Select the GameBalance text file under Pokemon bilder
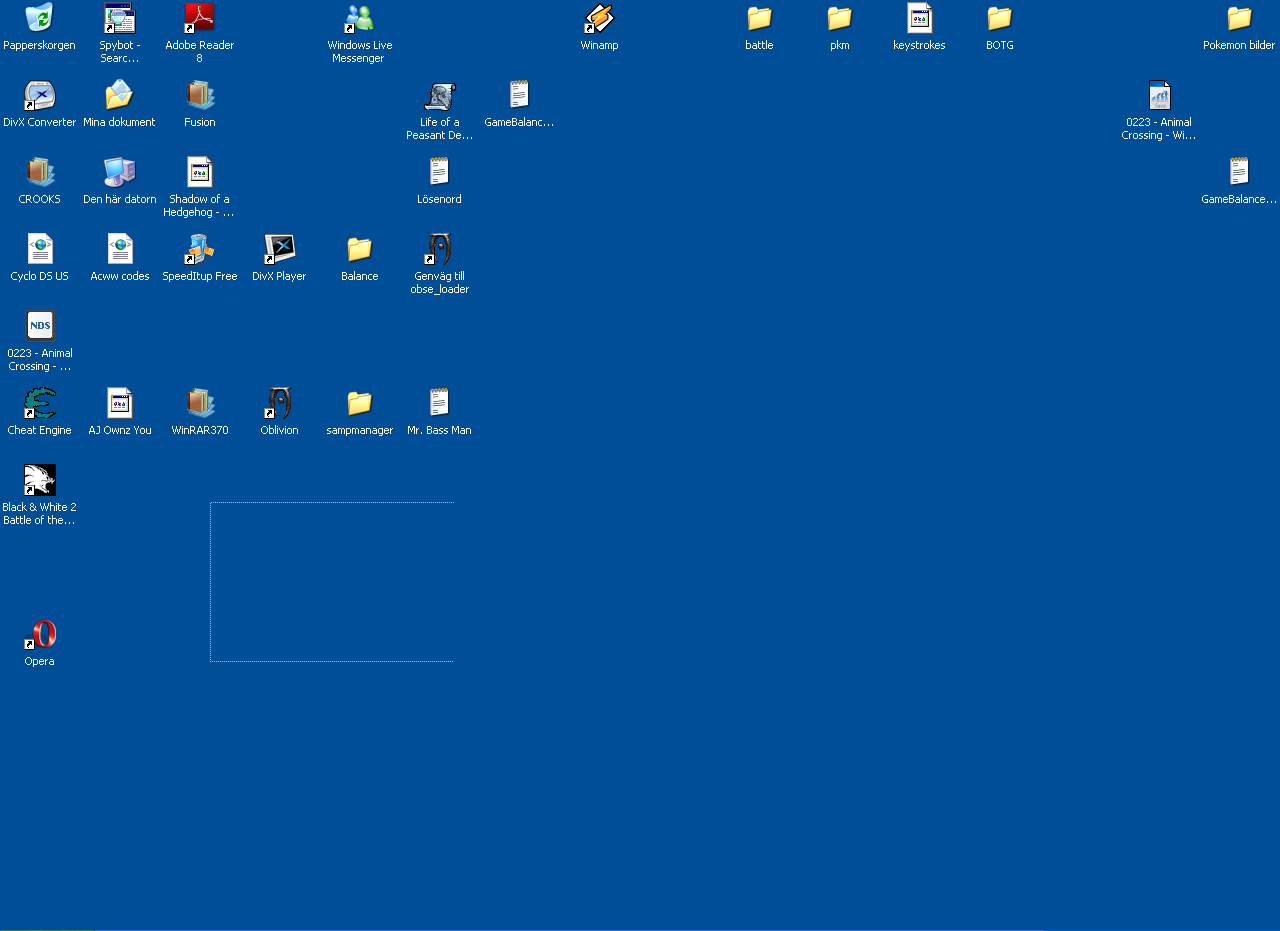Image resolution: width=1280 pixels, height=931 pixels. coord(1239,172)
